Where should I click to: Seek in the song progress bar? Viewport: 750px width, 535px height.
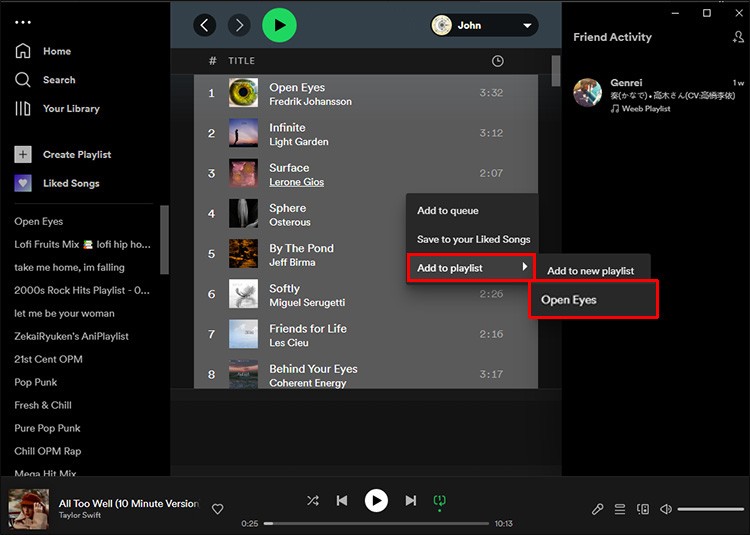click(x=376, y=524)
